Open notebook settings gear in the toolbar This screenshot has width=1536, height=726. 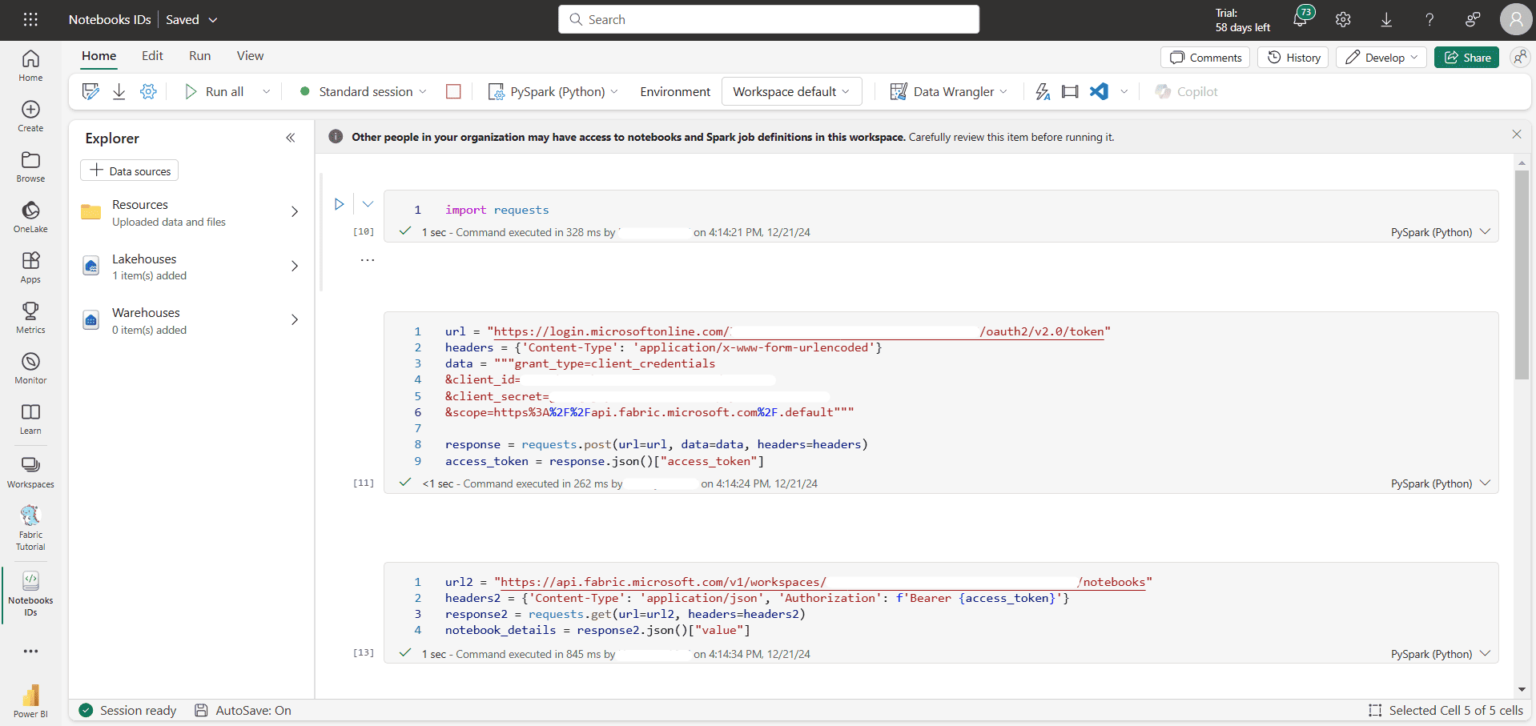point(148,91)
